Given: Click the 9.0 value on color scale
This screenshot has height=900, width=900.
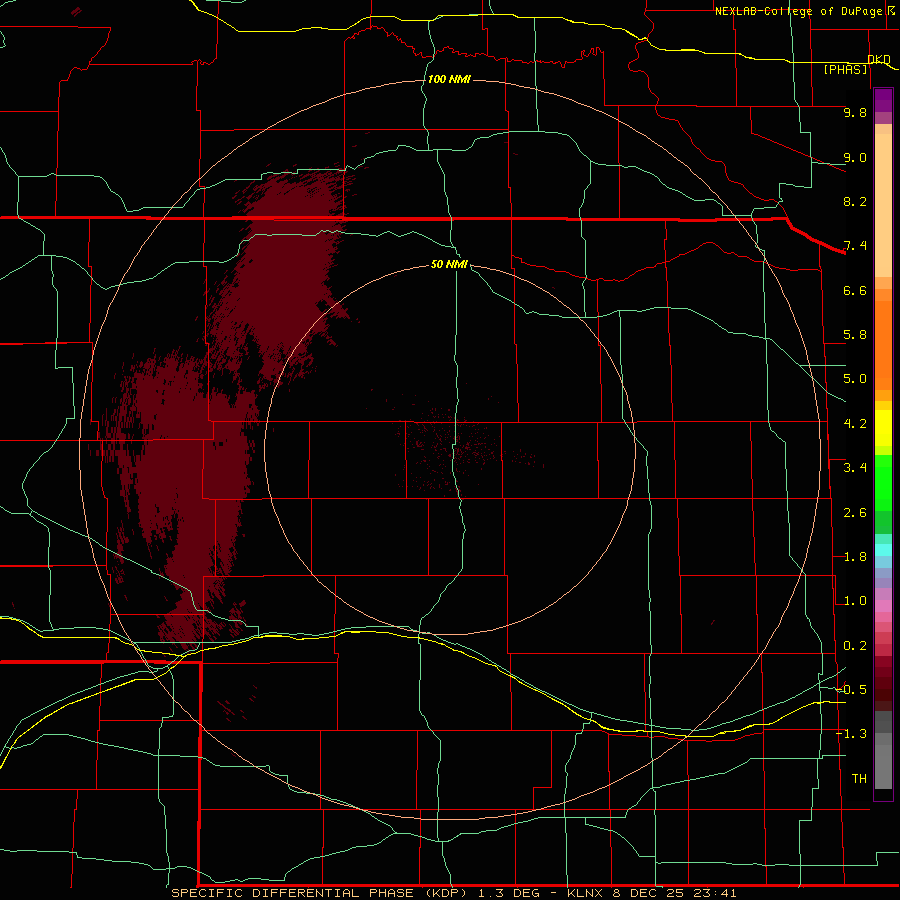Looking at the screenshot, I should (x=855, y=157).
